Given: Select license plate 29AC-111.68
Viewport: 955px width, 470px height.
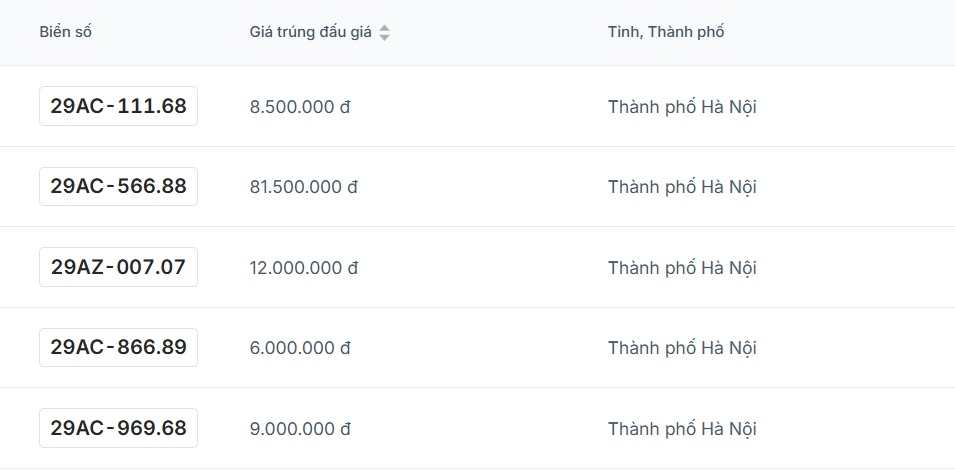Looking at the screenshot, I should click(118, 106).
